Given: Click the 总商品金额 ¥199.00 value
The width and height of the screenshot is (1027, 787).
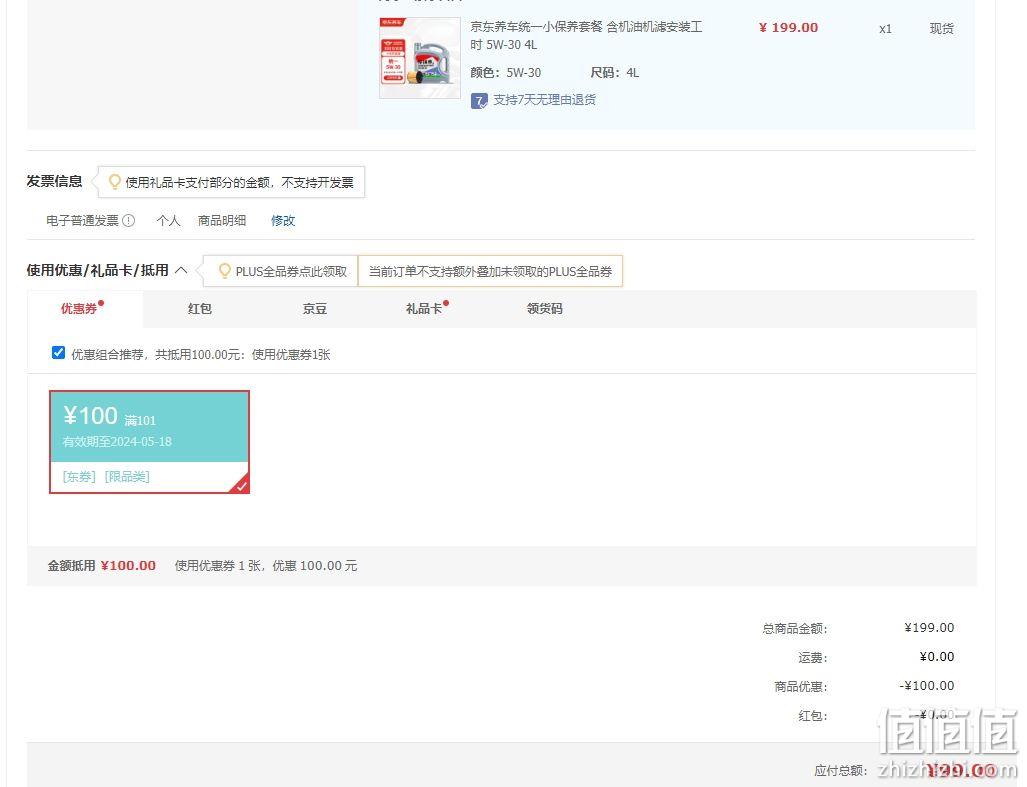Looking at the screenshot, I should pyautogui.click(x=929, y=628).
